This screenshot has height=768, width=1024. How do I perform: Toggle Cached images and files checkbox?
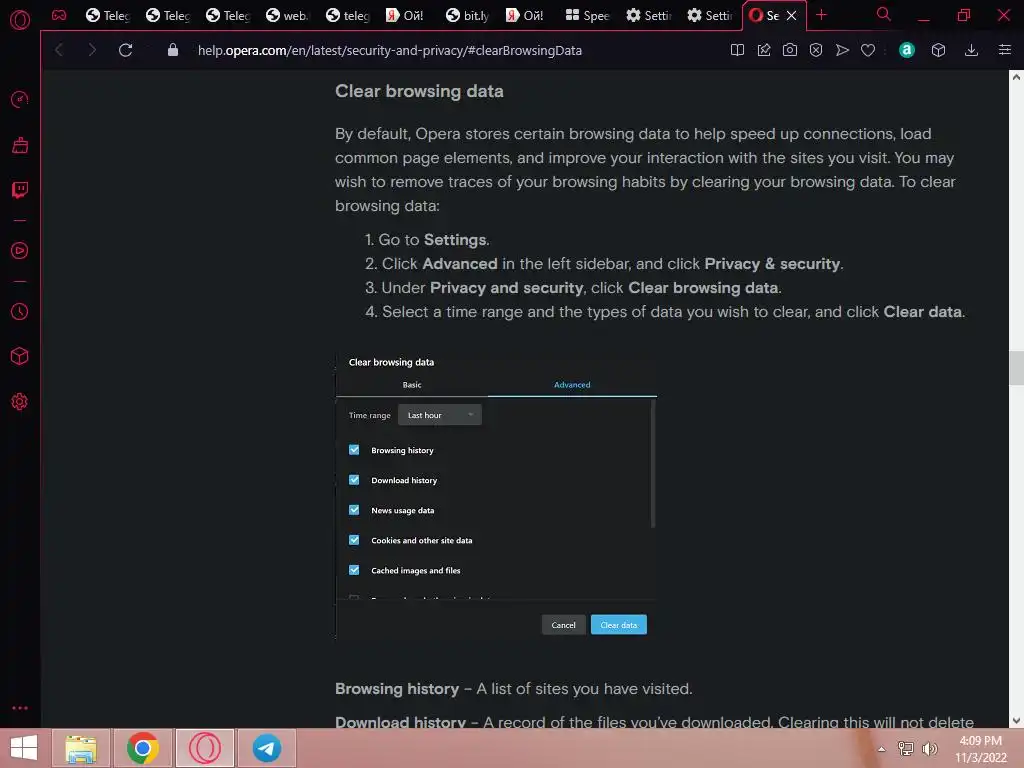click(354, 570)
